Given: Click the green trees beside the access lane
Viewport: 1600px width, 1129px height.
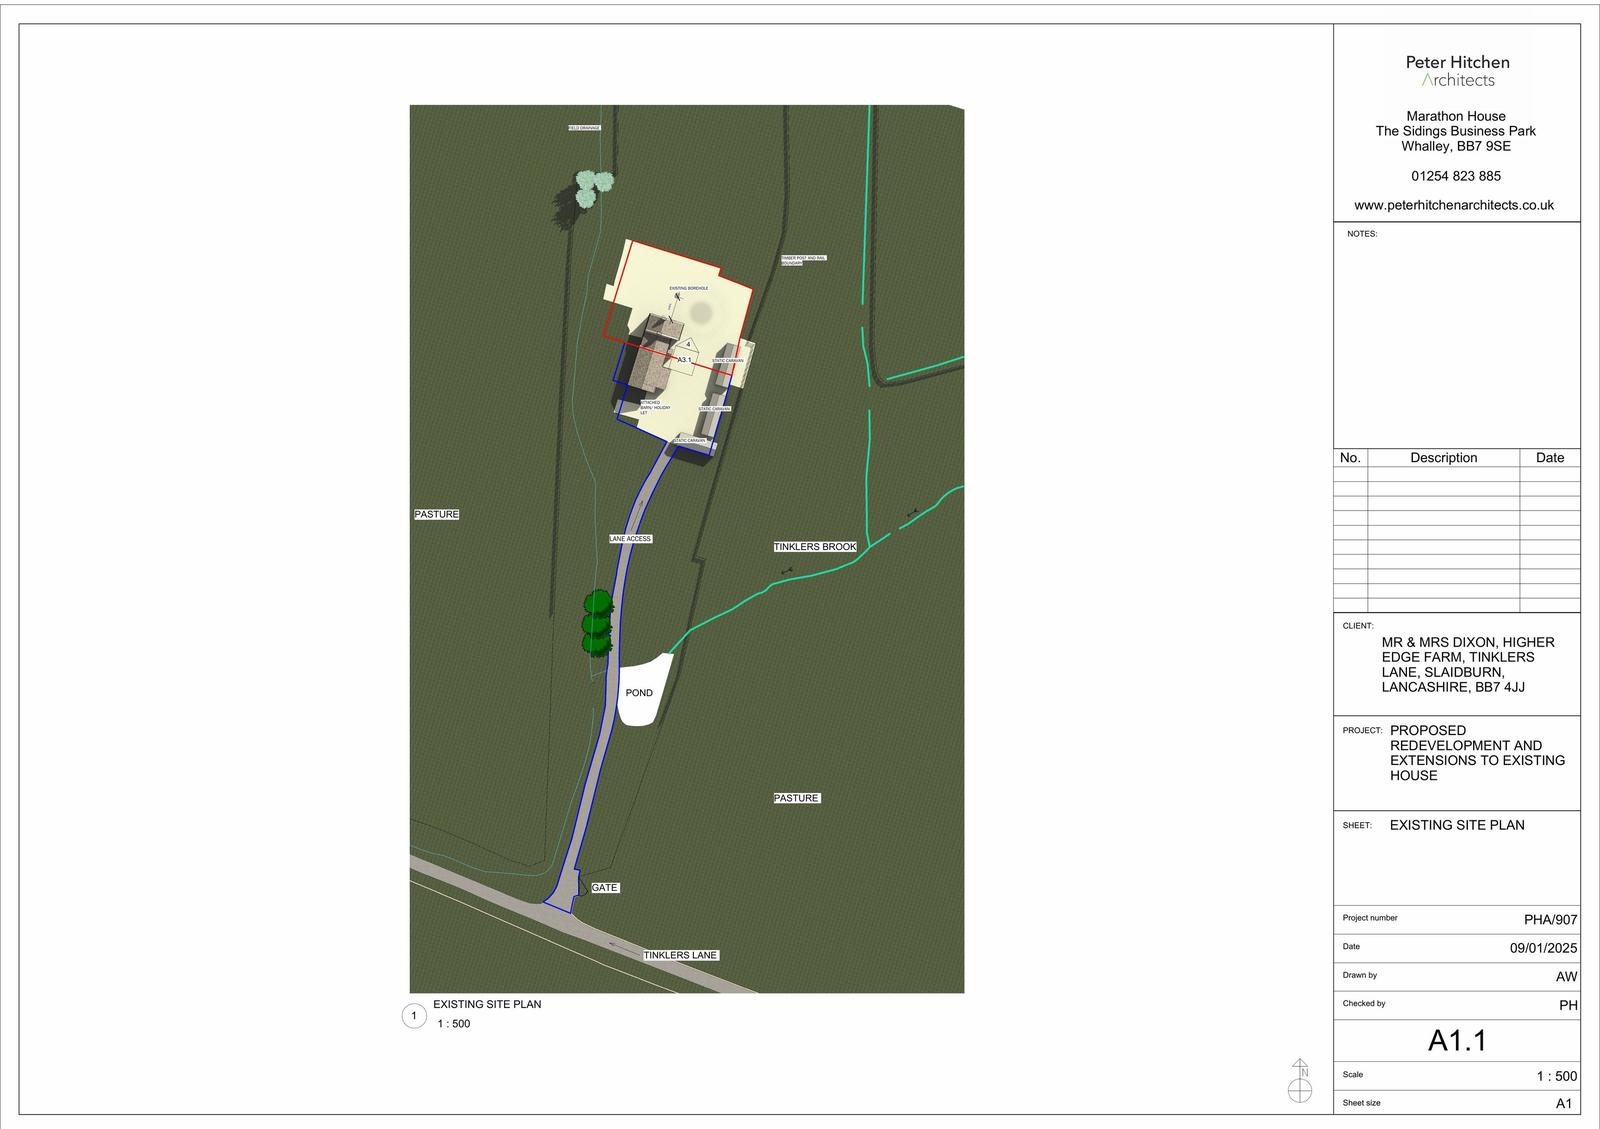Looking at the screenshot, I should [597, 622].
